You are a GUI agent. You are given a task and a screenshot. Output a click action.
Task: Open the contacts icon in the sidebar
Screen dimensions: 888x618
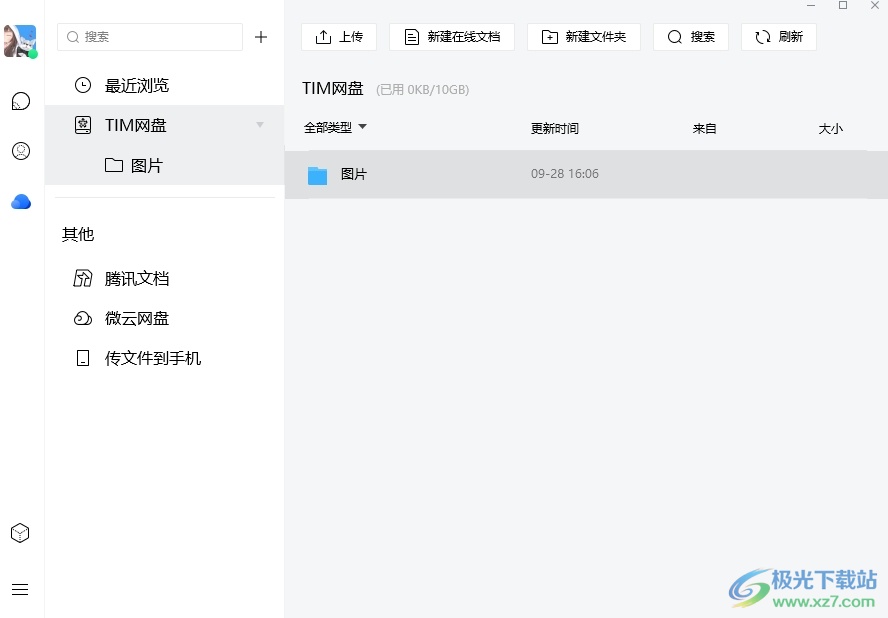(x=21, y=151)
